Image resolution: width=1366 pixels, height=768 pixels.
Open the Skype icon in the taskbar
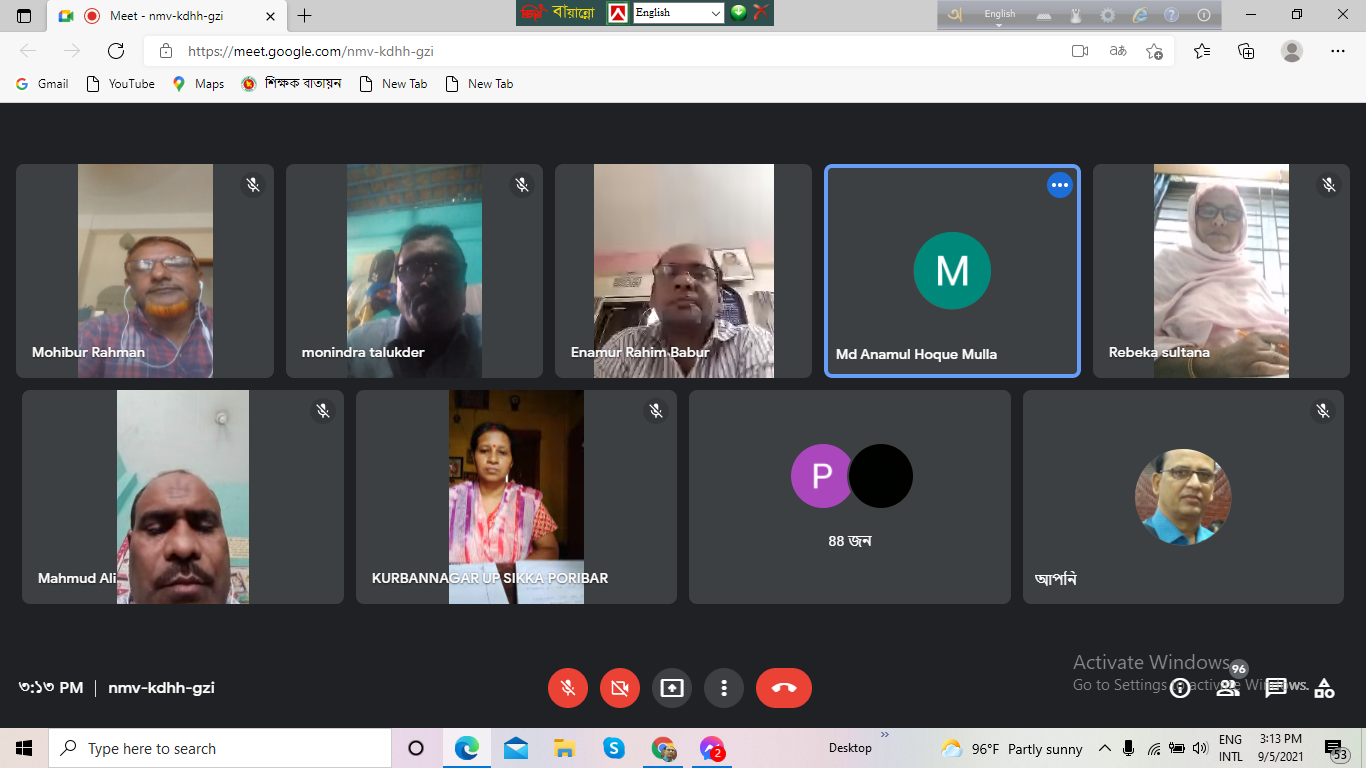pos(614,748)
